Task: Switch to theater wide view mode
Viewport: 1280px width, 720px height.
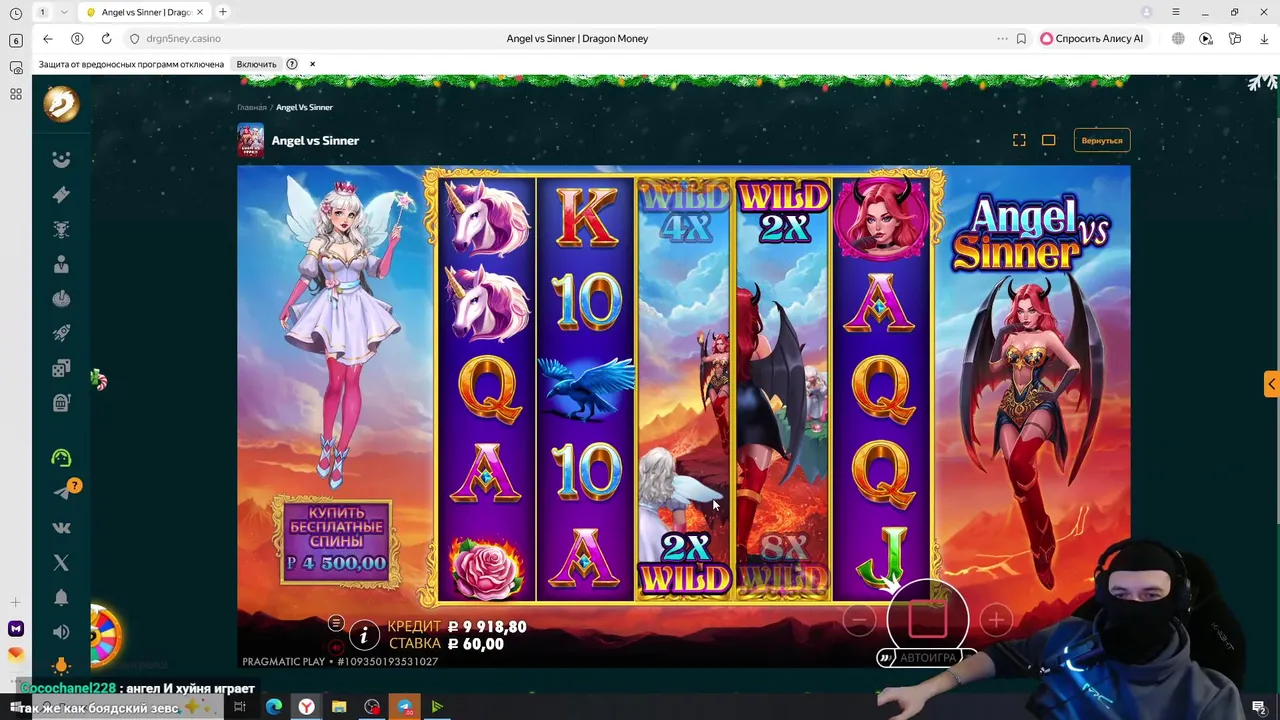Action: 1048,140
